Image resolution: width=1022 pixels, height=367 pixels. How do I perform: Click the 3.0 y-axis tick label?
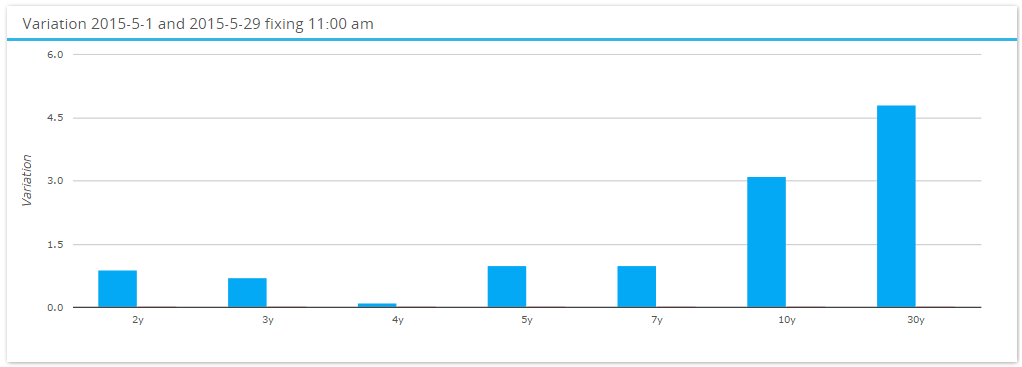[x=55, y=181]
